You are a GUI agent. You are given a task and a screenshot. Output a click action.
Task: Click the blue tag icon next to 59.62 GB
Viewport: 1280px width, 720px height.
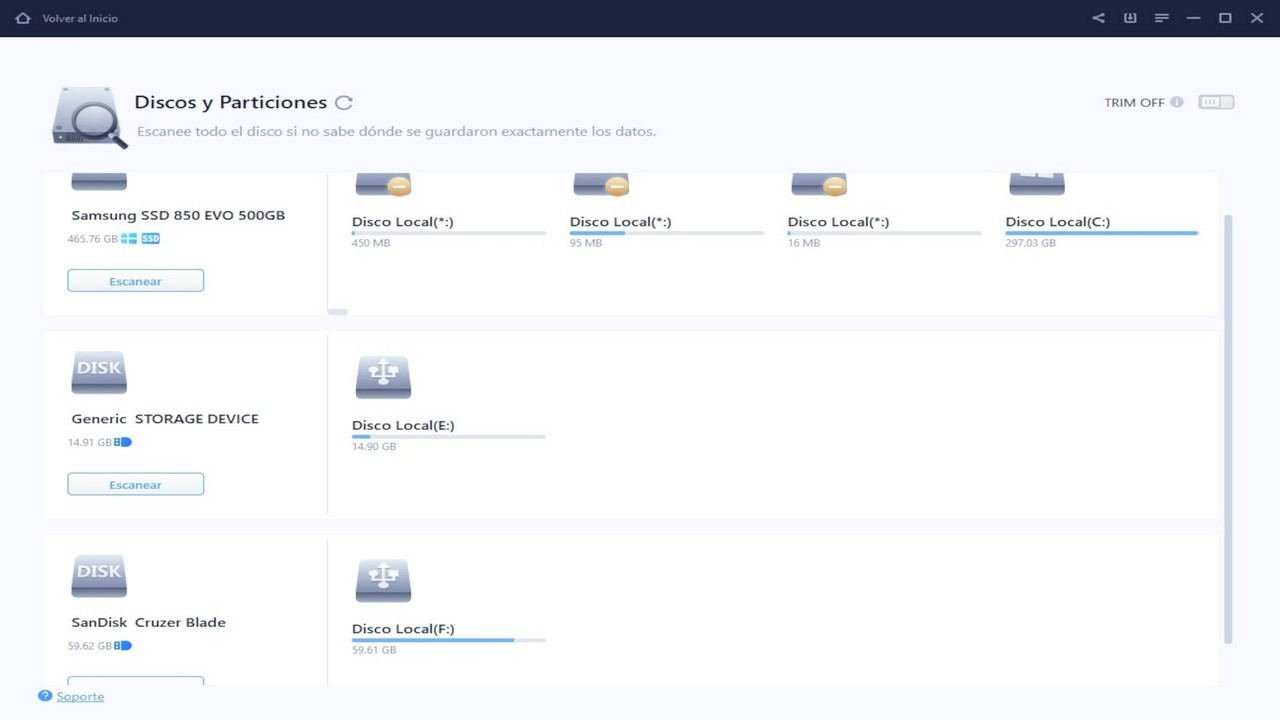tap(123, 646)
